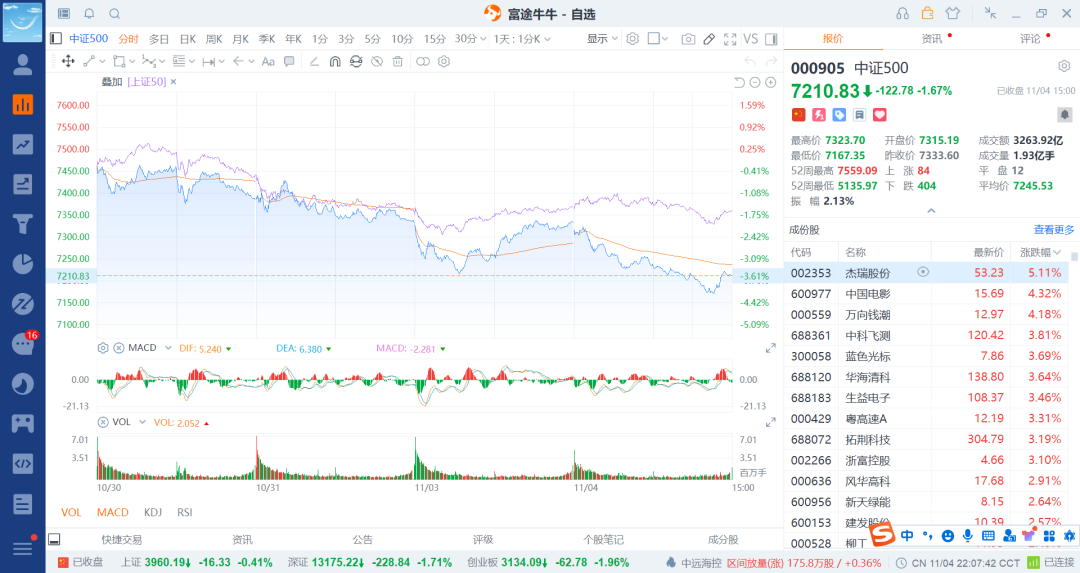Image resolution: width=1080 pixels, height=573 pixels.
Task: Open the trend line sidebar icon
Action: (x=23, y=144)
